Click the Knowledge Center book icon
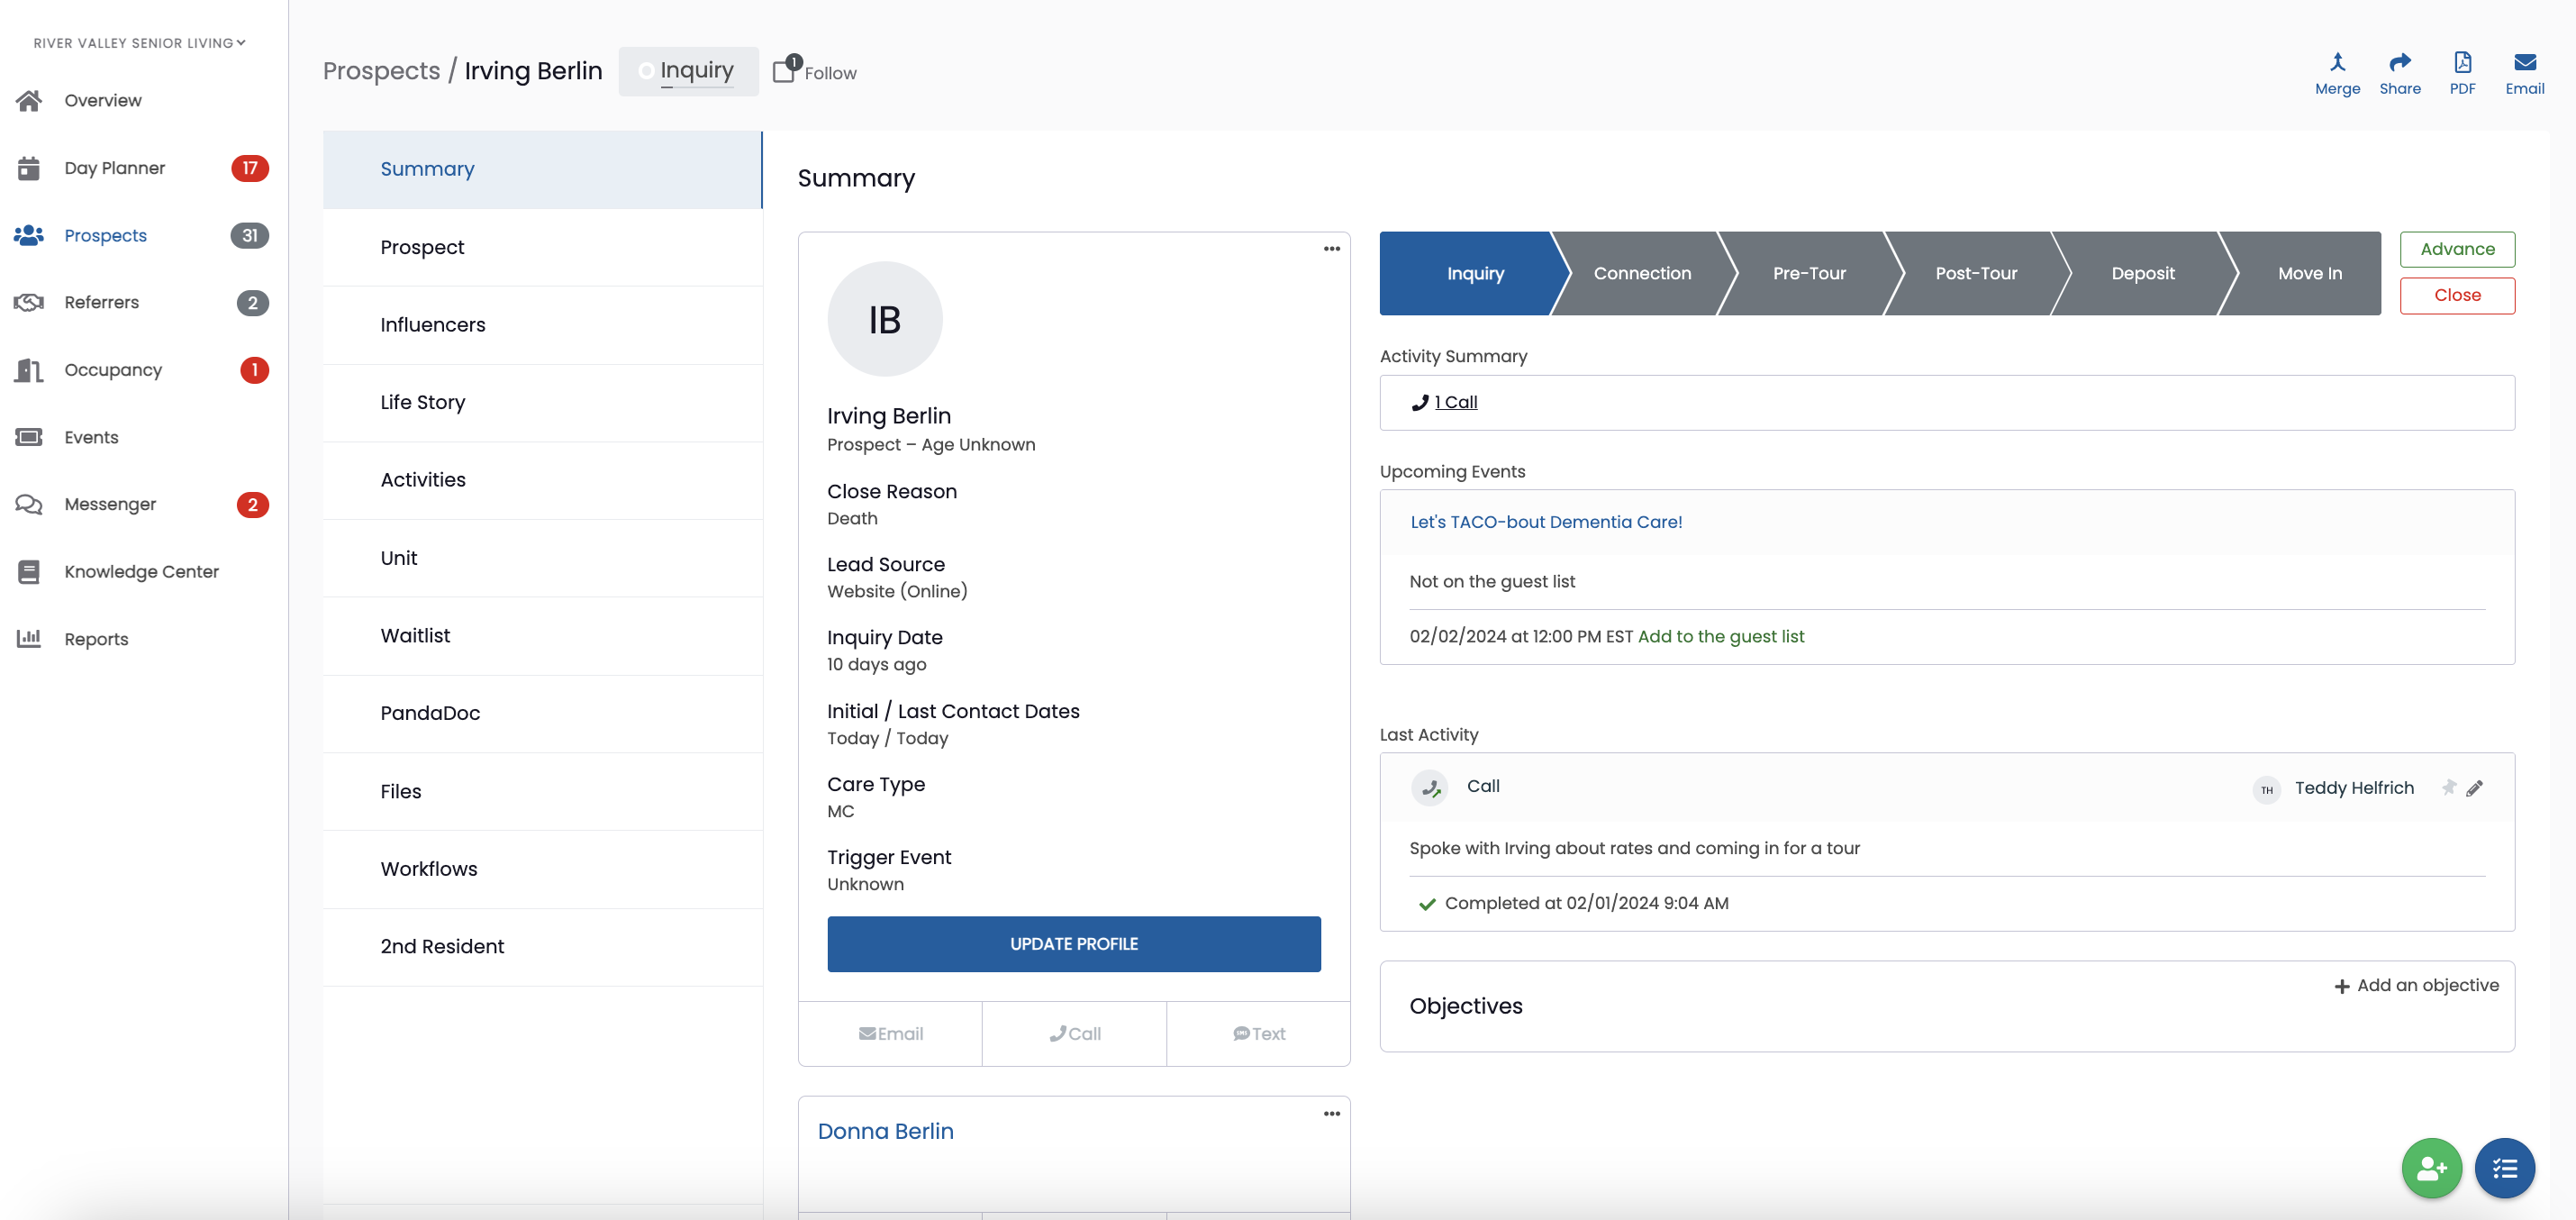 29,572
